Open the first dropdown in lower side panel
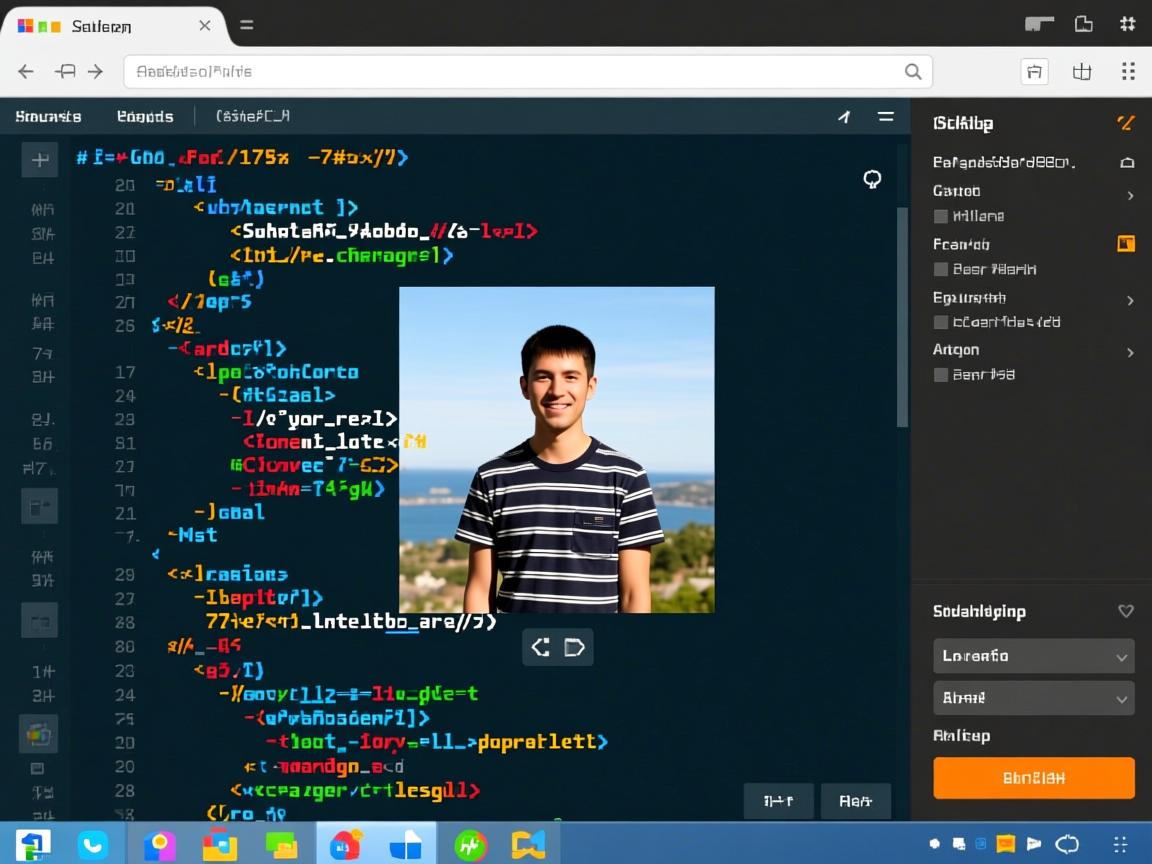This screenshot has width=1152, height=864. click(1033, 656)
